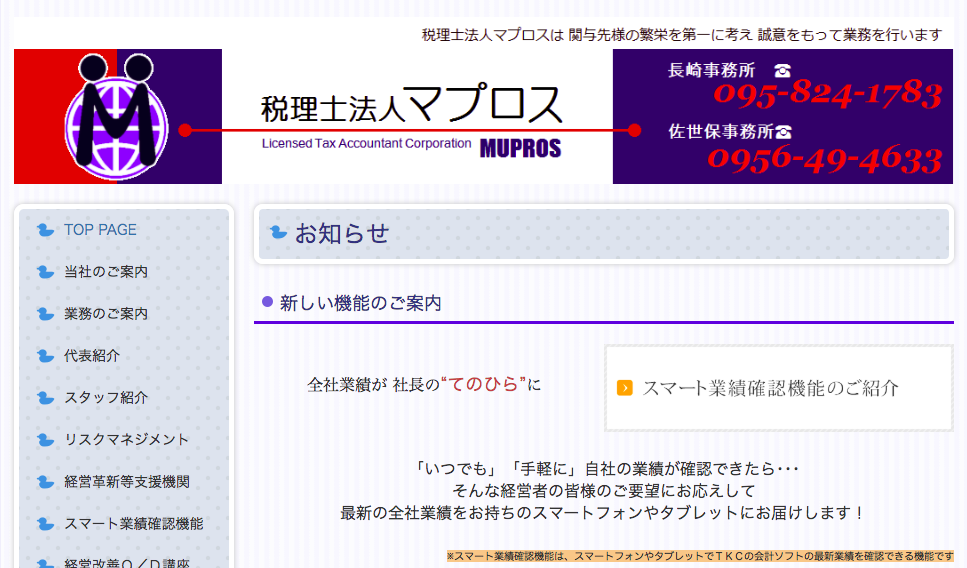Select 代表紹介 in the sidebar
967x568 pixels.
[x=92, y=356]
